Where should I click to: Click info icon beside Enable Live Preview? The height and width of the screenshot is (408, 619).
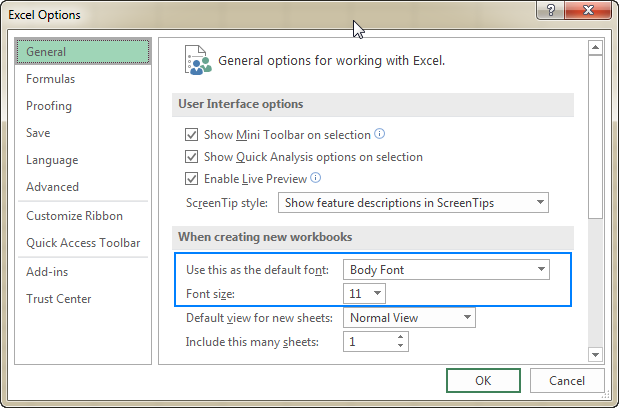(315, 178)
